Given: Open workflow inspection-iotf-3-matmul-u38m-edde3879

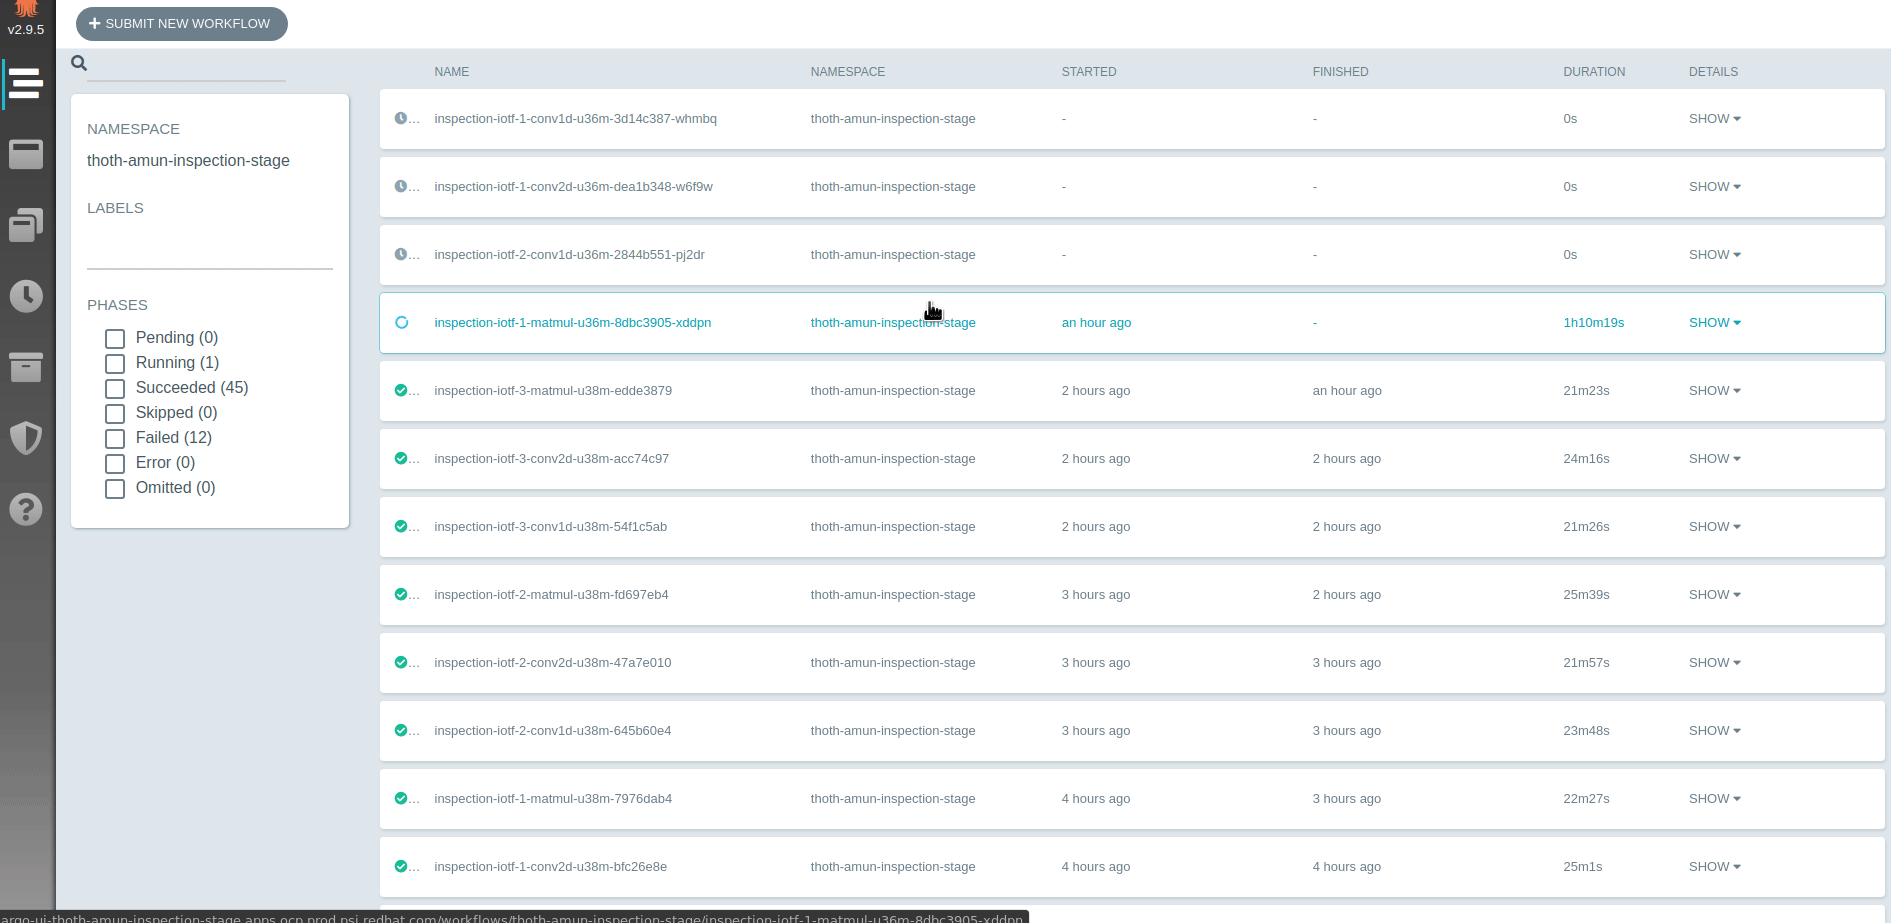Looking at the screenshot, I should pos(553,391).
